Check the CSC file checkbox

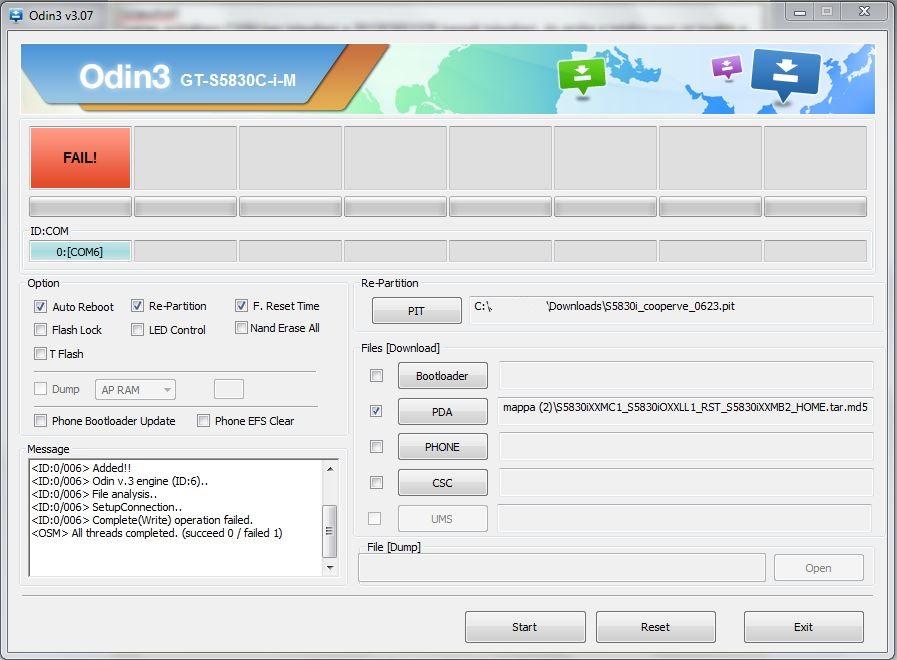pyautogui.click(x=376, y=483)
